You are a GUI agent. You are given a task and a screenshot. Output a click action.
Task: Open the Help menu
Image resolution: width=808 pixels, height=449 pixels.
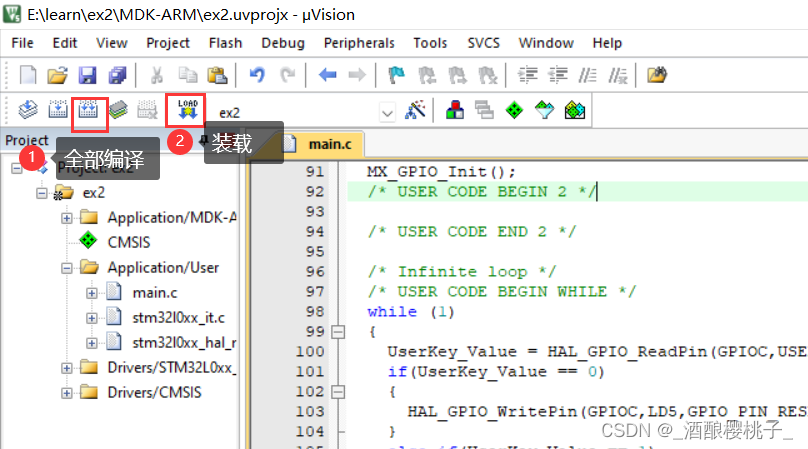(x=607, y=43)
